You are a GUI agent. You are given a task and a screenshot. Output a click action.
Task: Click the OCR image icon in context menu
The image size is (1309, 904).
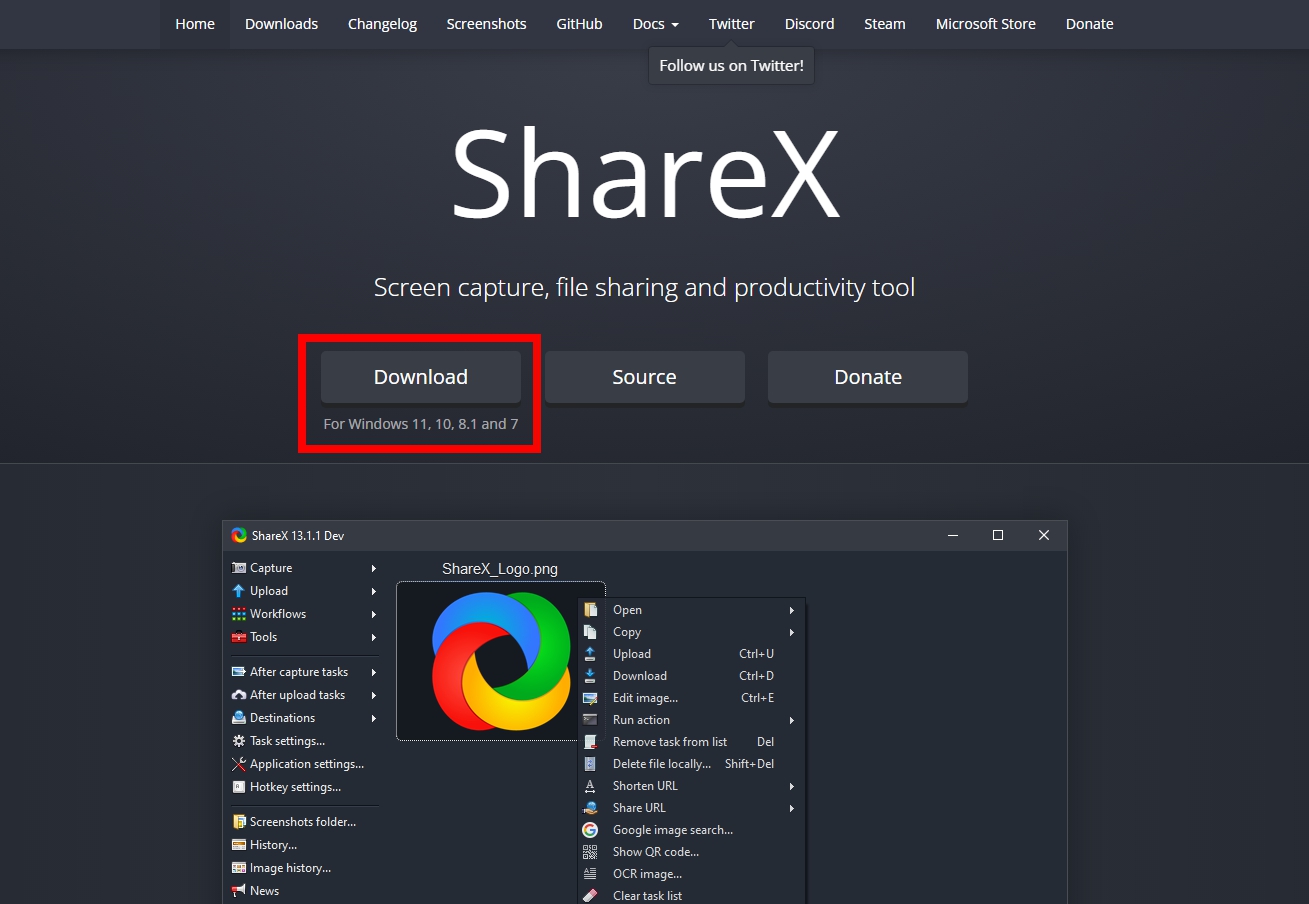click(x=590, y=874)
